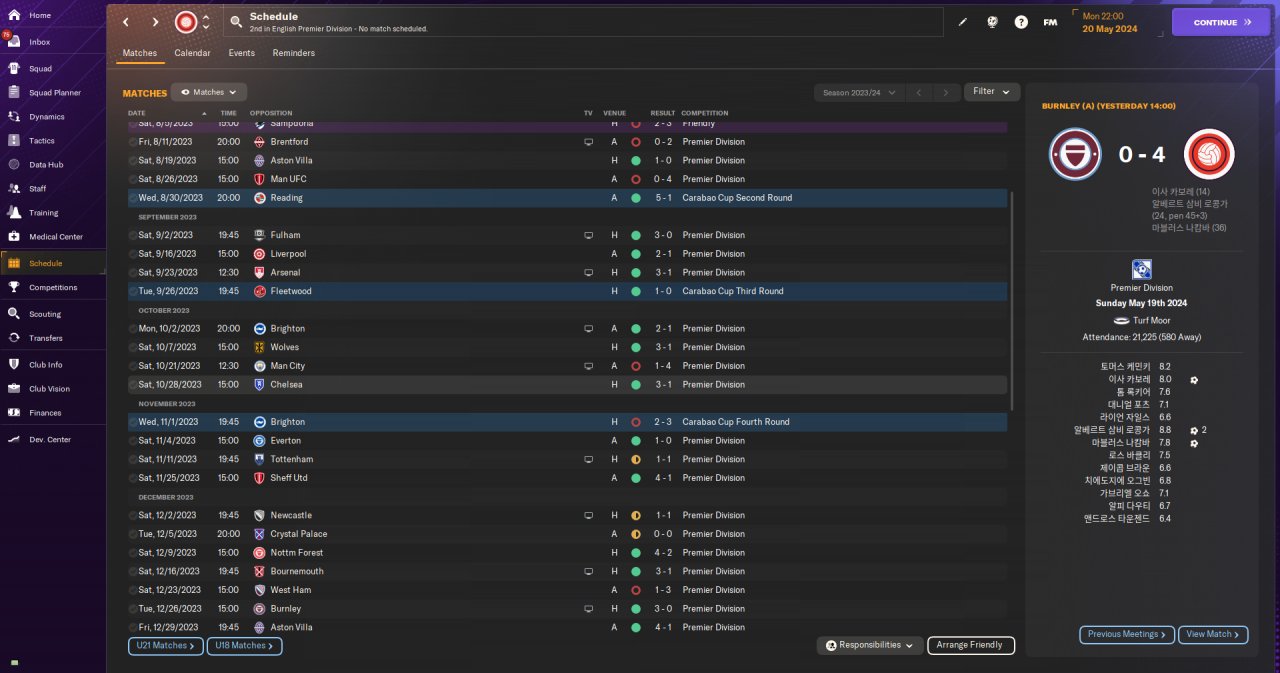Screen dimensions: 1280x673
Task: Open the Squad Planner icon
Action: (x=14, y=92)
